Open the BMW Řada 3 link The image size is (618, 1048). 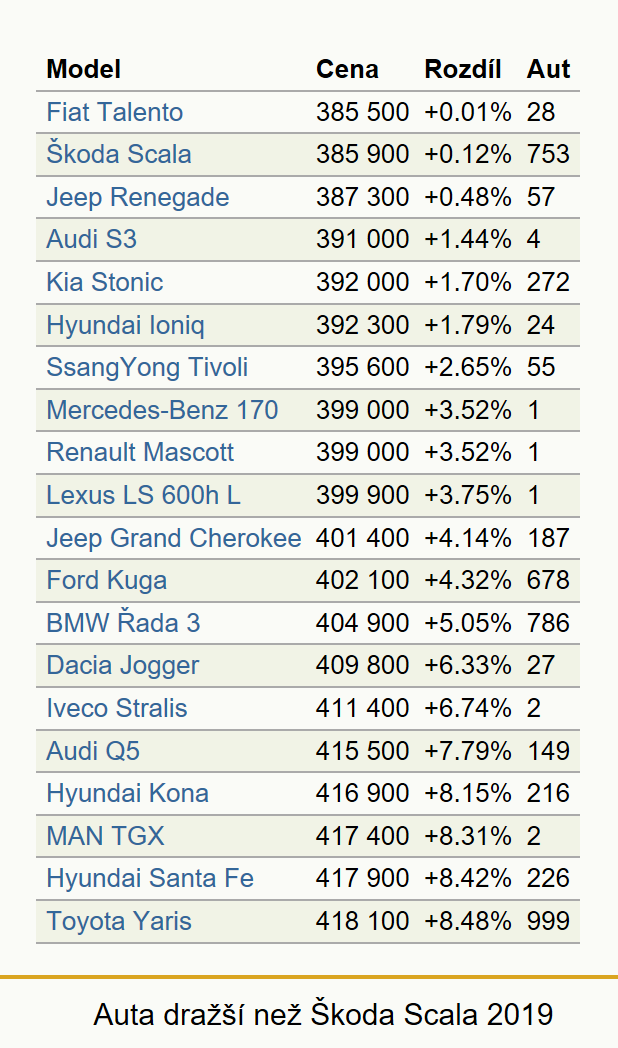point(124,623)
